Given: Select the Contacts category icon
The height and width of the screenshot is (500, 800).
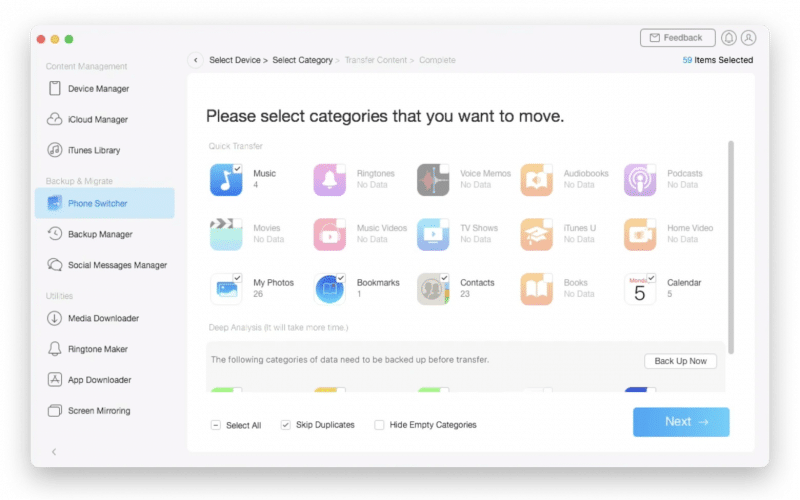Looking at the screenshot, I should [433, 289].
